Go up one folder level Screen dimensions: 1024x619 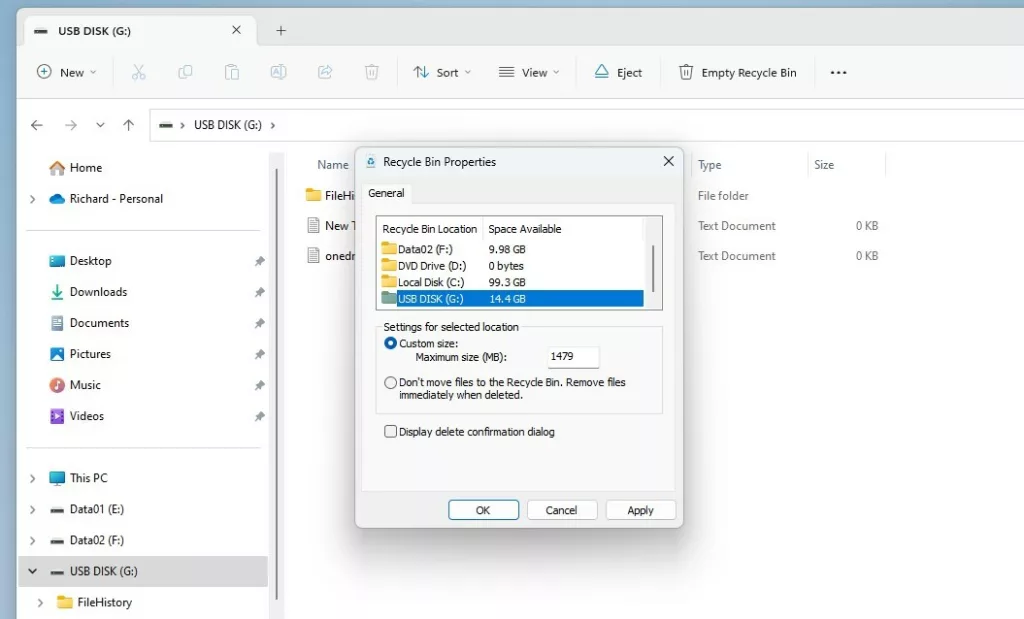point(129,125)
